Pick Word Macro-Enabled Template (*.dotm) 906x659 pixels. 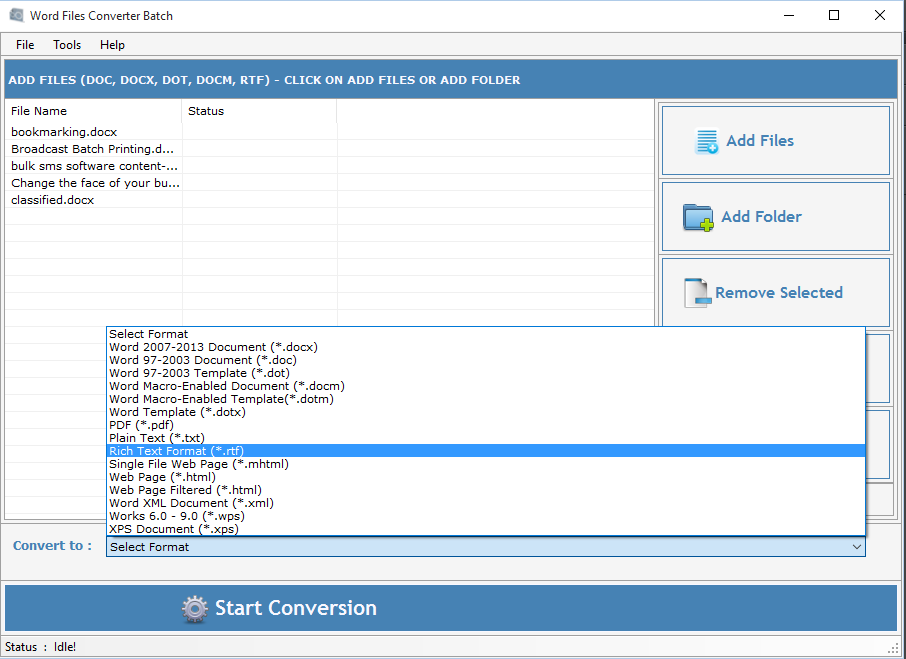point(486,399)
